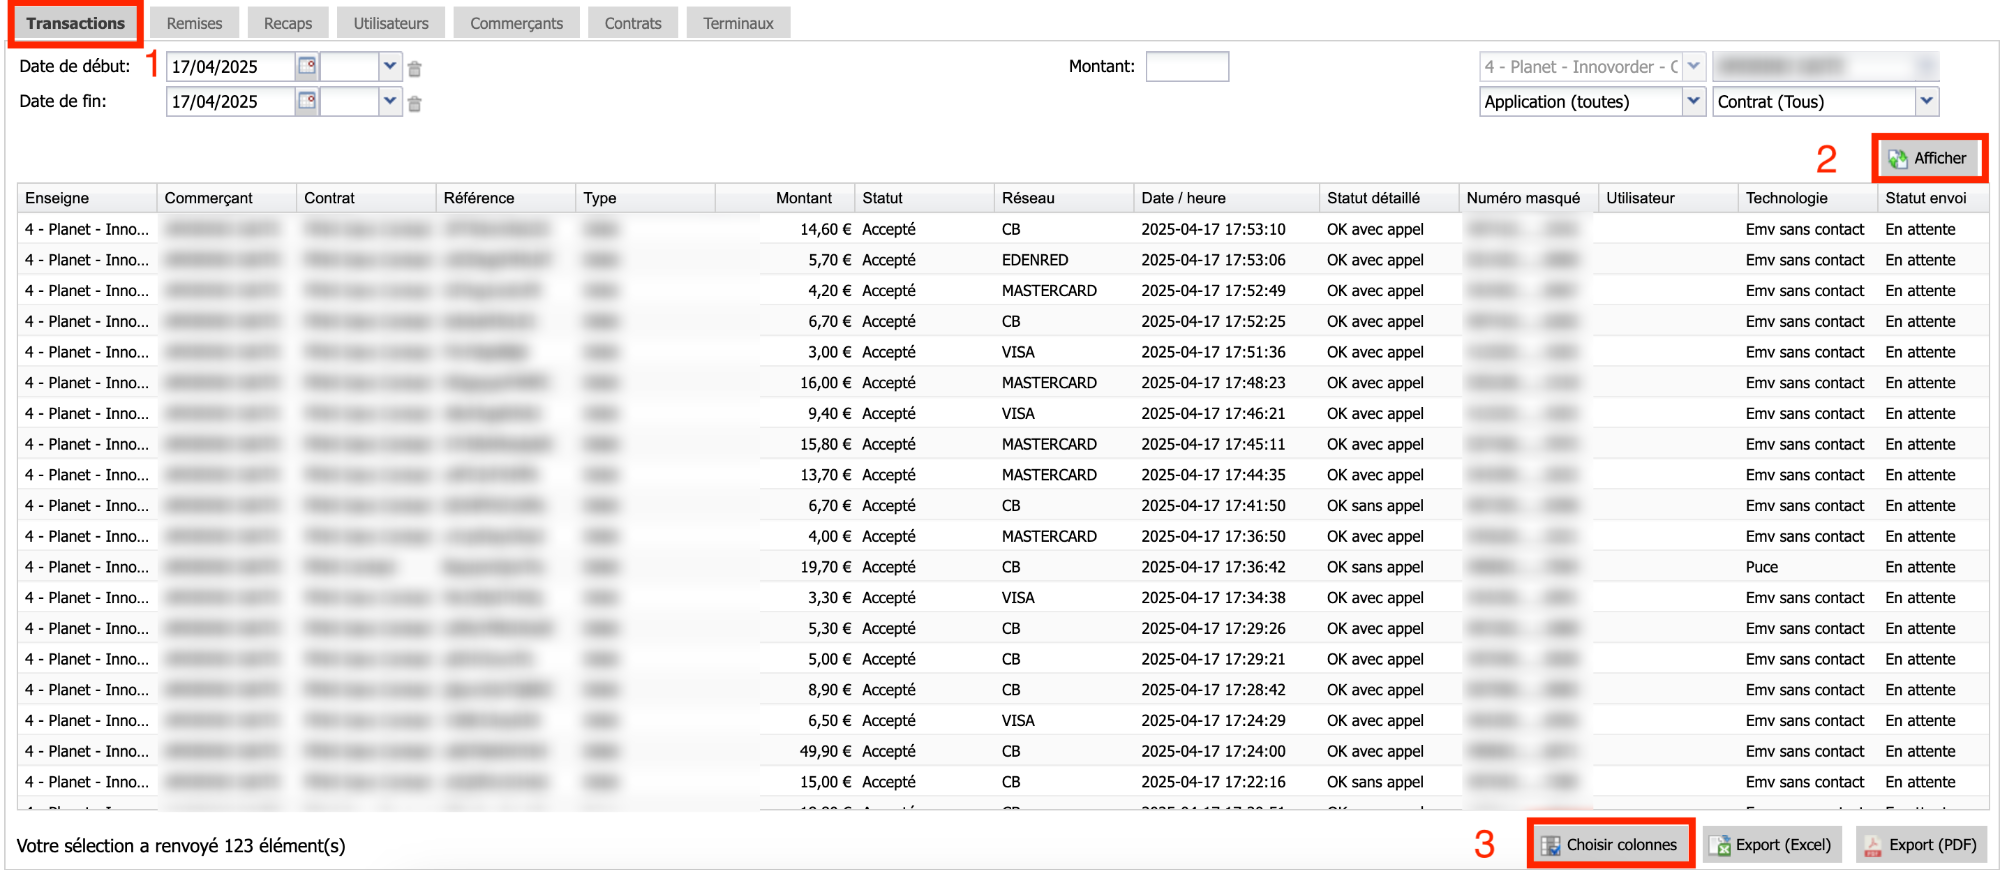Expand the Planet - Innovorder enseigne dropdown
This screenshot has height=870, width=2000.
tap(1693, 67)
